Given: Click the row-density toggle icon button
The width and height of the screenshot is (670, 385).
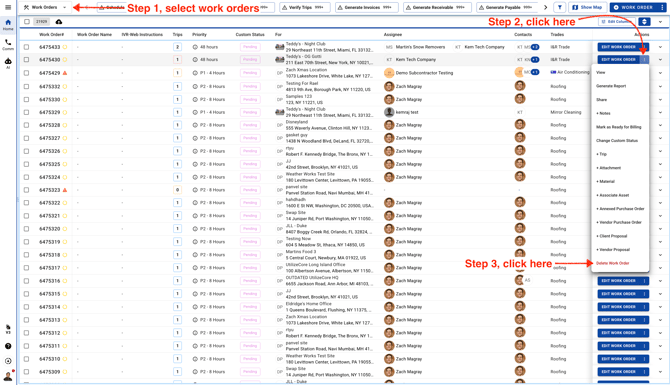Looking at the screenshot, I should click(644, 22).
